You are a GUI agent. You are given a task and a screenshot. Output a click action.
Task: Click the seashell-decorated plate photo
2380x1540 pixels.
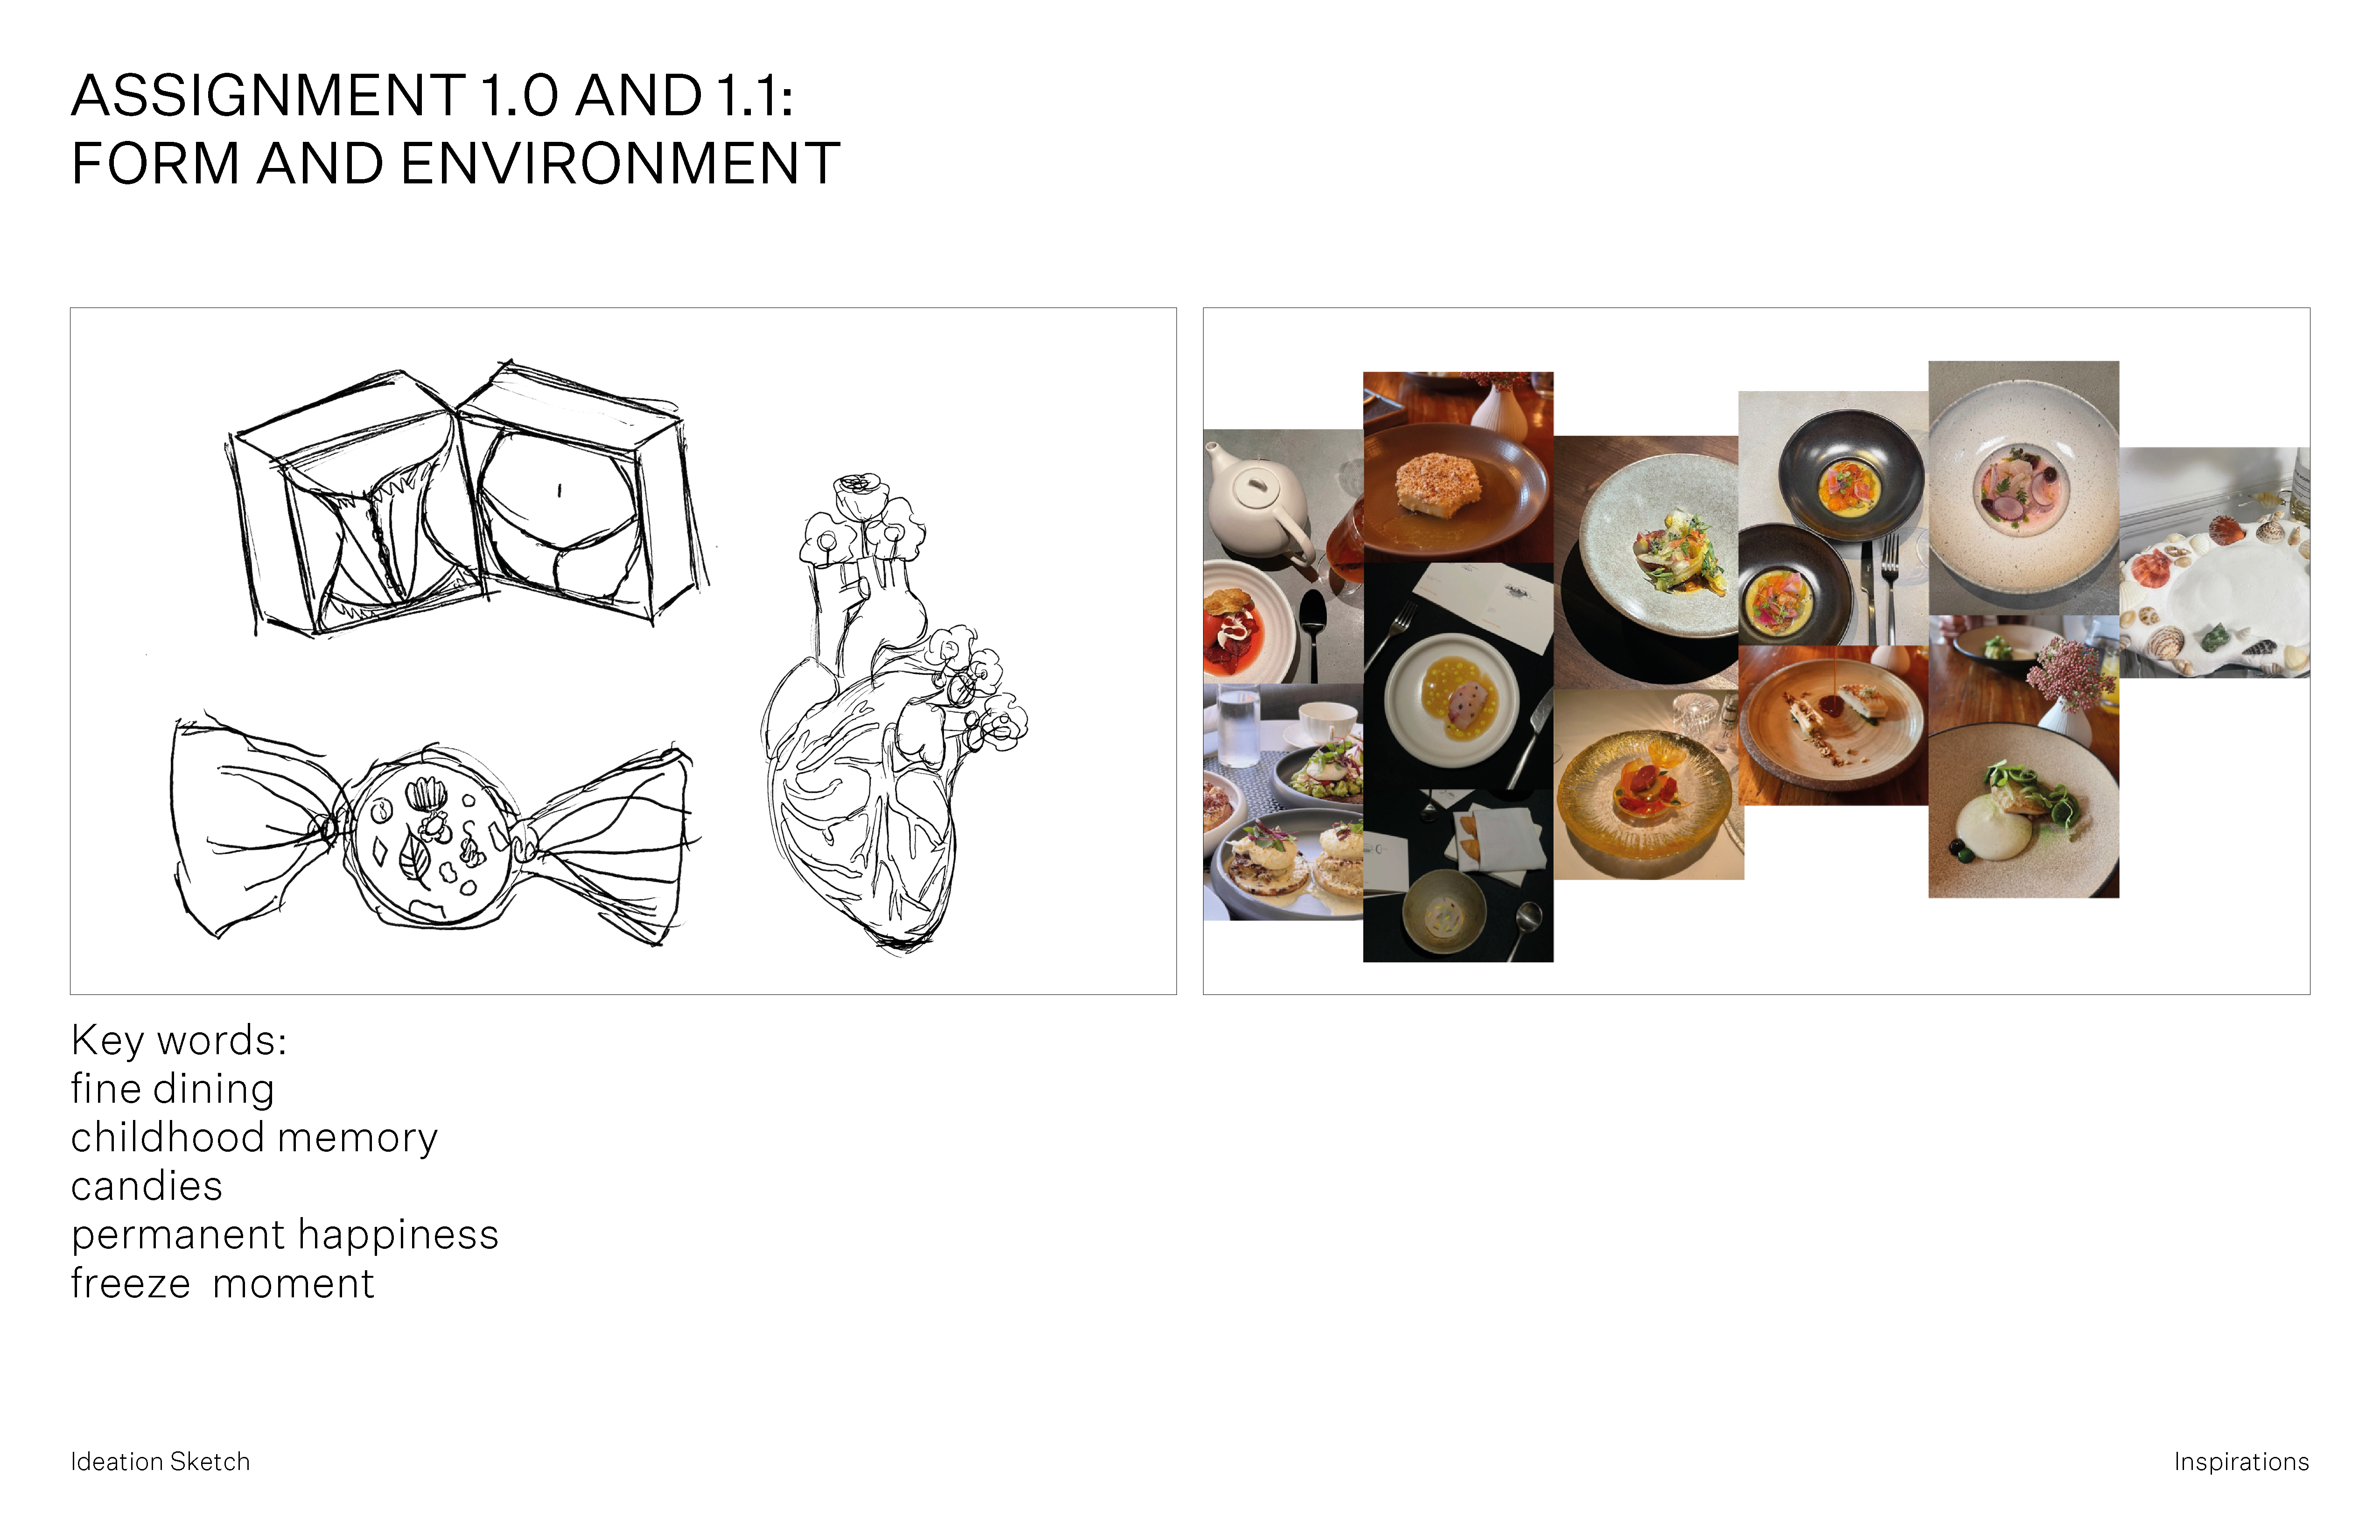tap(2214, 562)
